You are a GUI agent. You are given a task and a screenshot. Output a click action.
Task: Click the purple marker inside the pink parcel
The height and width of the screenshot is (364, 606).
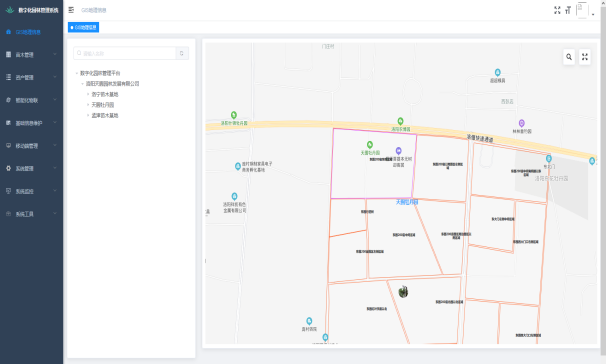coord(398,151)
